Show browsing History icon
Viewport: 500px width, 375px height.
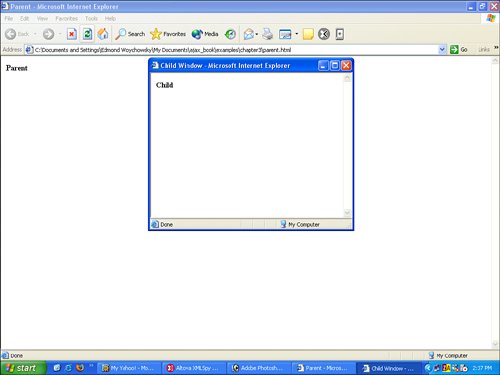pyautogui.click(x=230, y=34)
